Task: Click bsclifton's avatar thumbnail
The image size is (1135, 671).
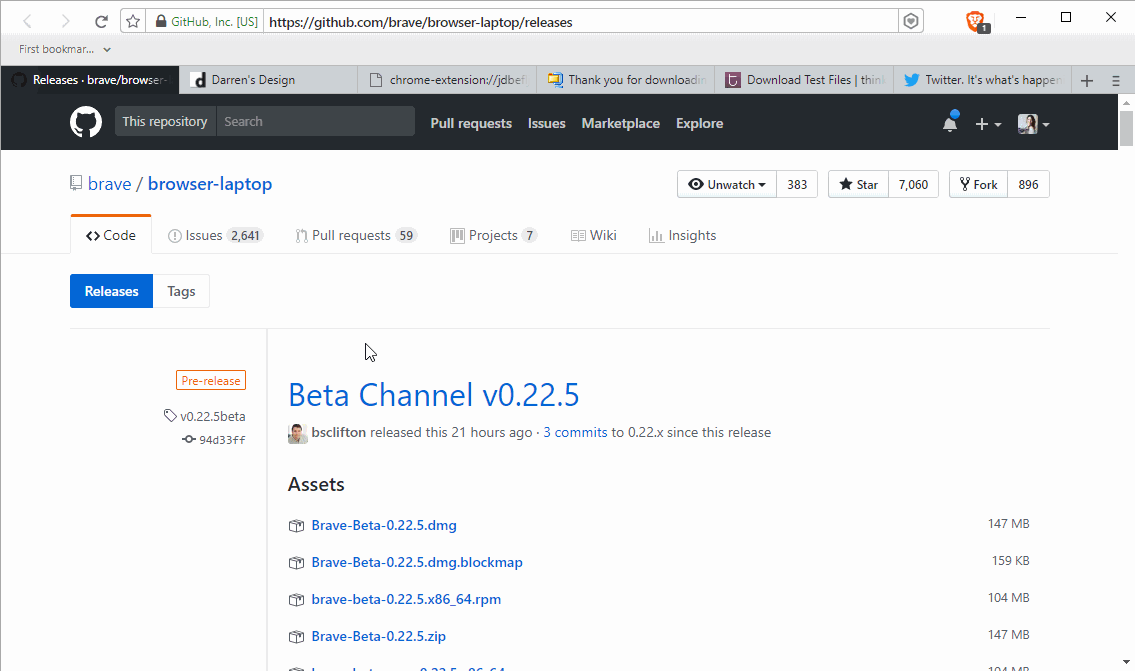Action: (x=298, y=433)
